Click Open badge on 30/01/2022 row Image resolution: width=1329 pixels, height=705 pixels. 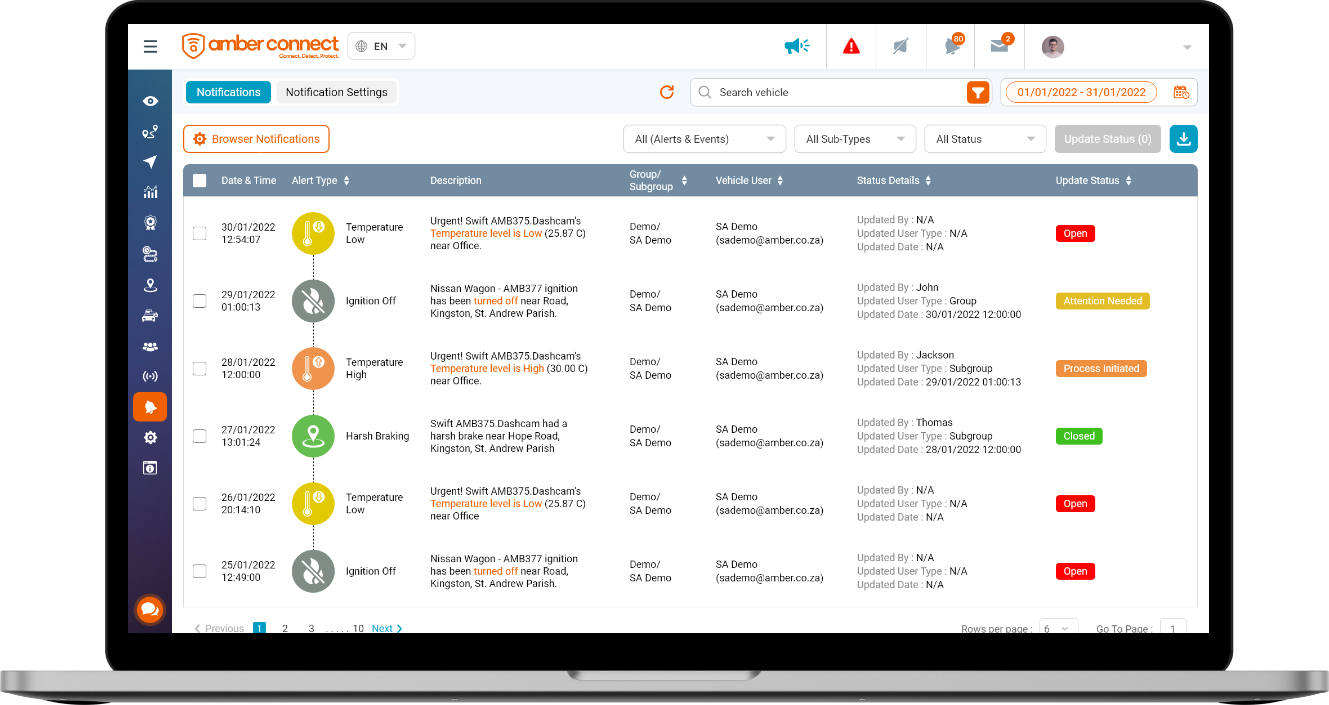coord(1075,233)
